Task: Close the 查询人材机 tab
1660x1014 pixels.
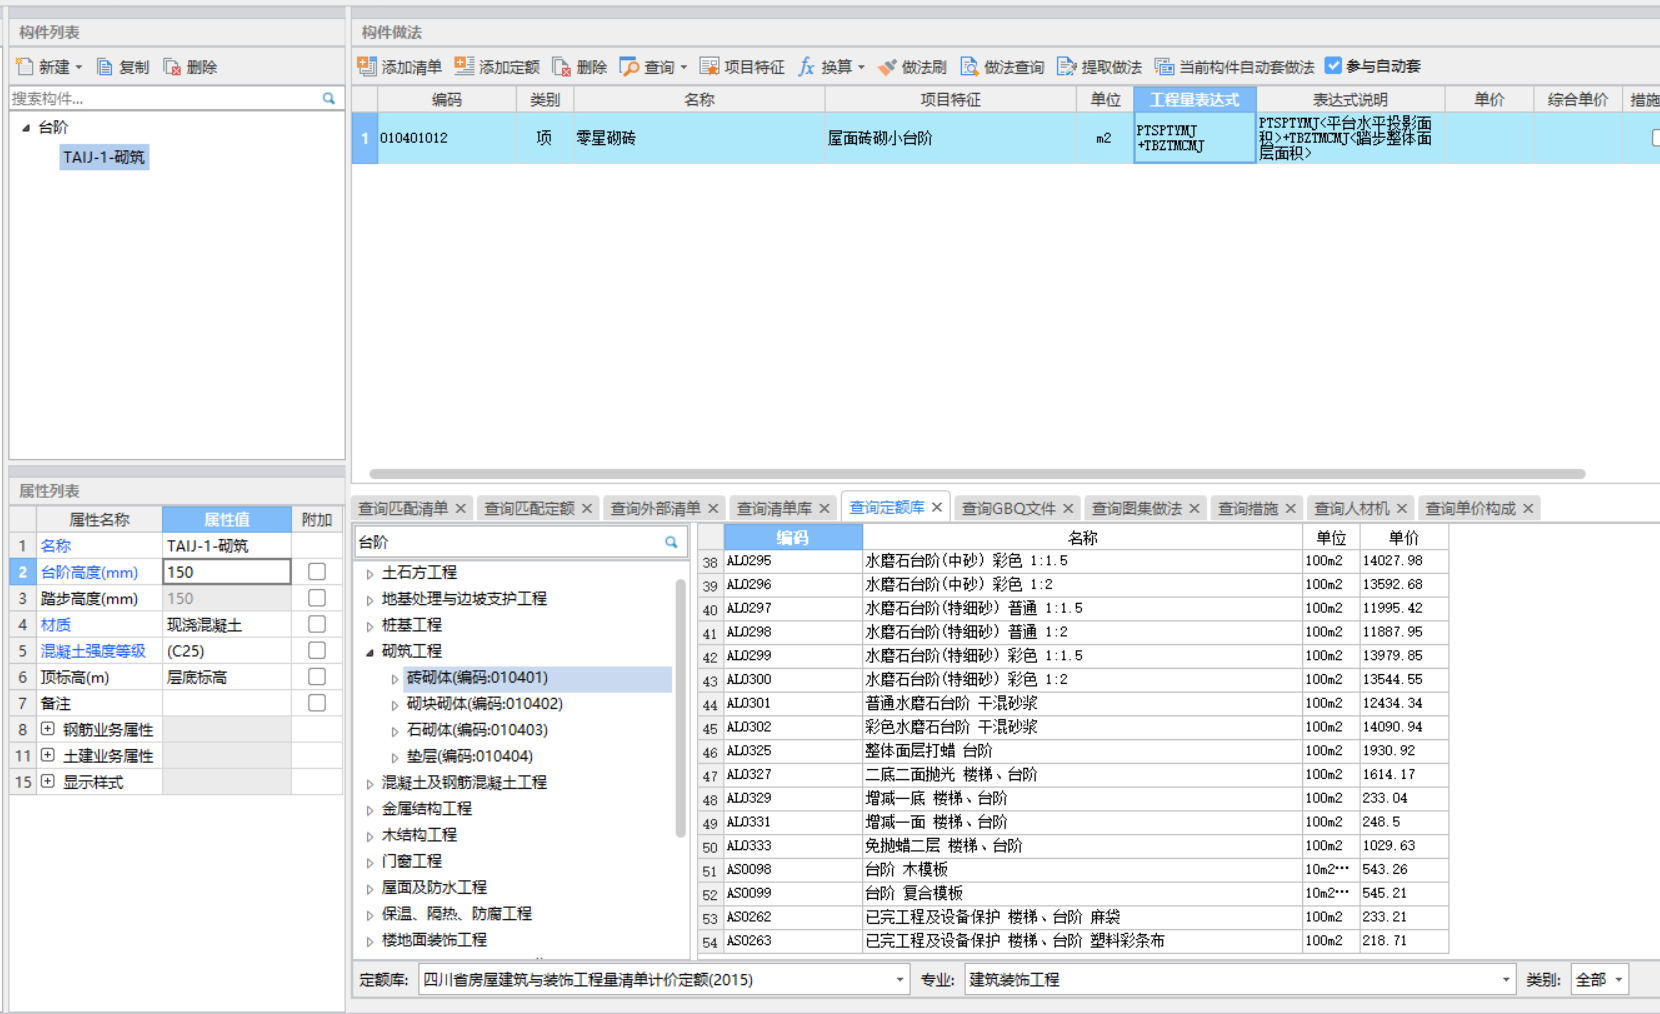Action: [x=1402, y=508]
